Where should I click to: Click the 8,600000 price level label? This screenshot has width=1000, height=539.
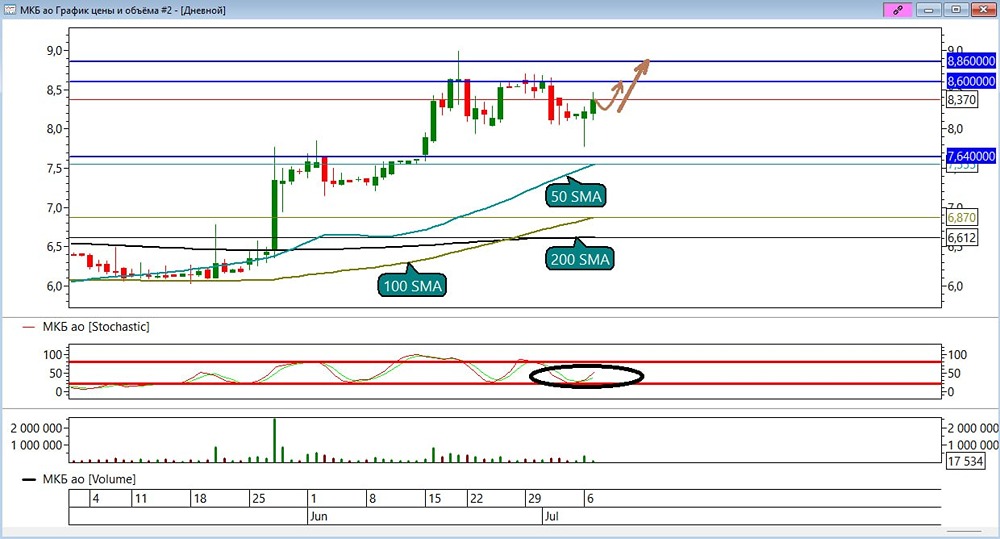[x=971, y=81]
